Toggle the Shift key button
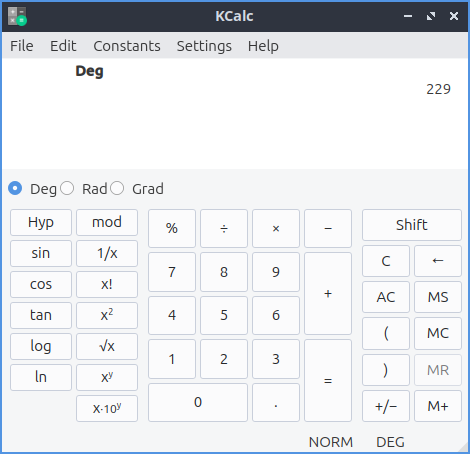Image resolution: width=470 pixels, height=454 pixels. coord(412,225)
